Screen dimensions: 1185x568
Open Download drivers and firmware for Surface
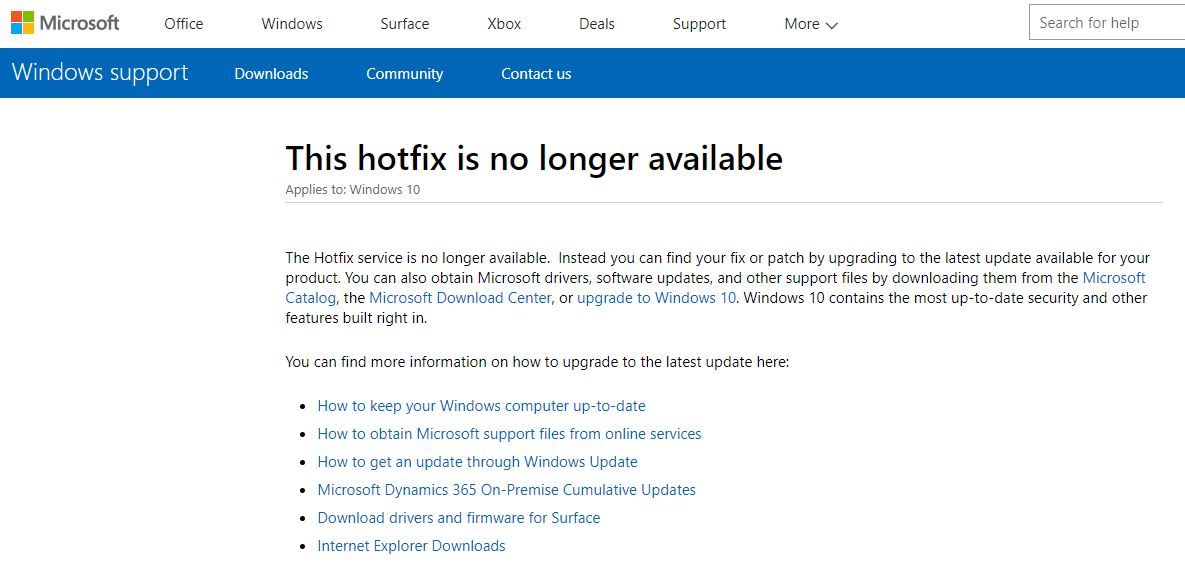(x=459, y=517)
